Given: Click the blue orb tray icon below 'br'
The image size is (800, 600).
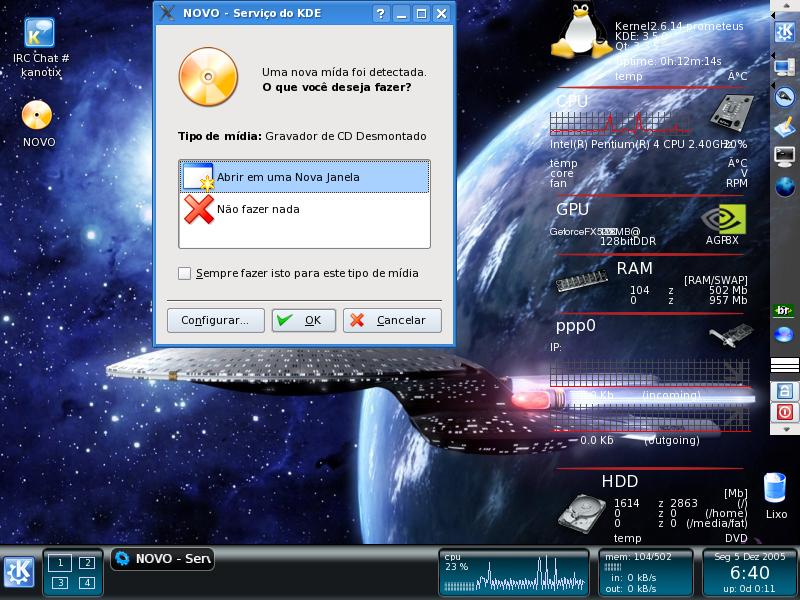Looking at the screenshot, I should tap(784, 335).
